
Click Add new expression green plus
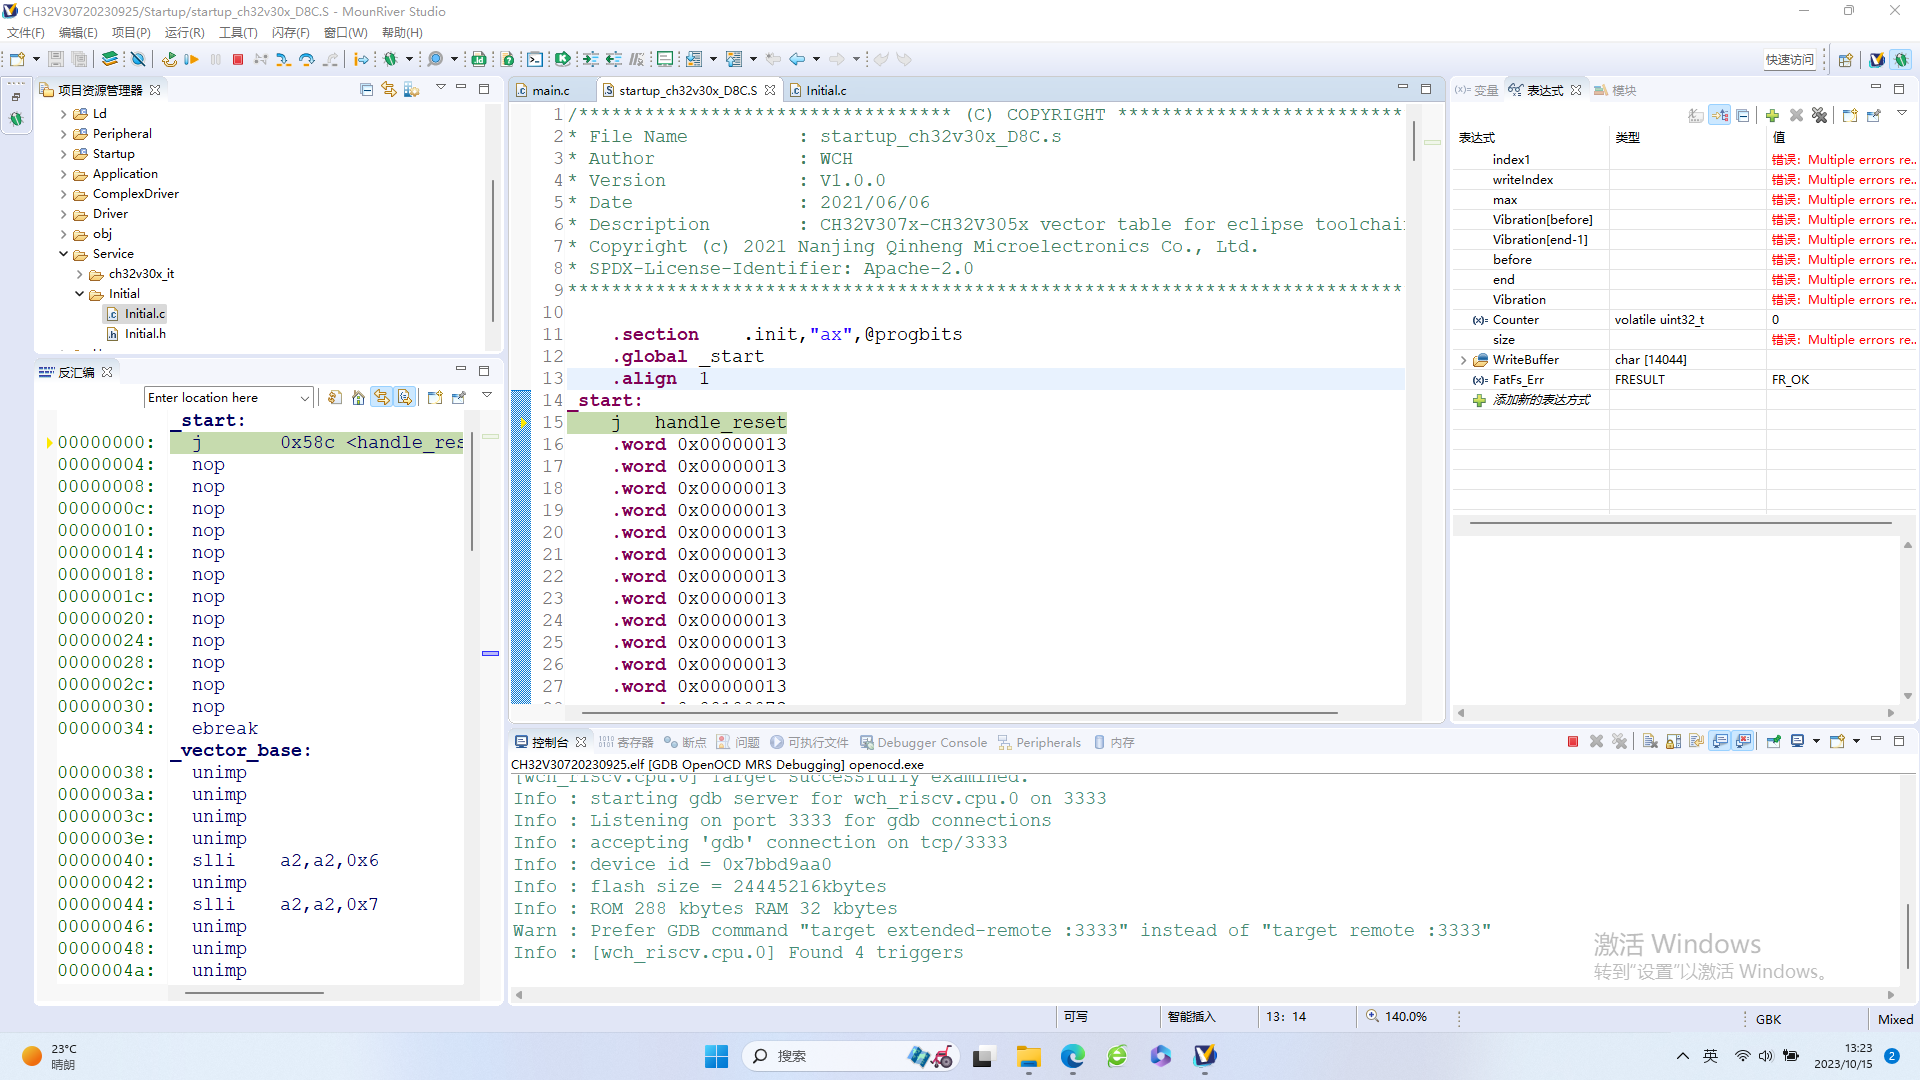pos(1772,115)
